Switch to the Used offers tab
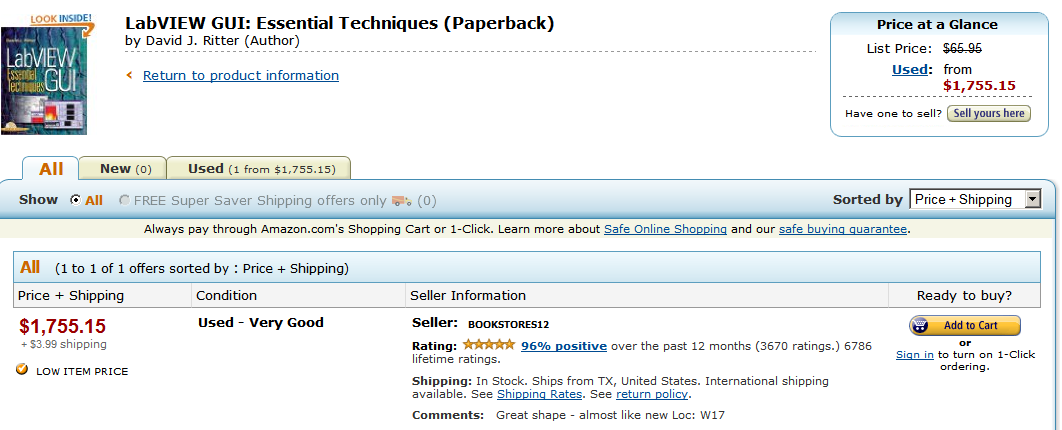 pos(260,169)
